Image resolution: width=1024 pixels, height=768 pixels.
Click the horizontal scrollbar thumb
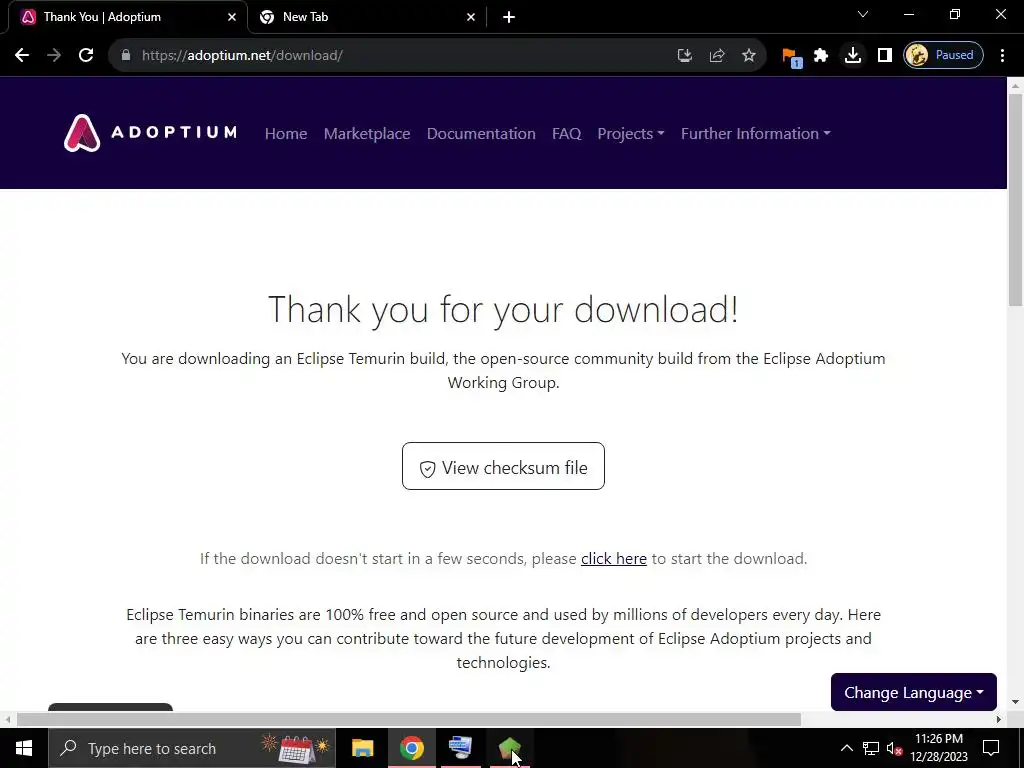pyautogui.click(x=409, y=720)
